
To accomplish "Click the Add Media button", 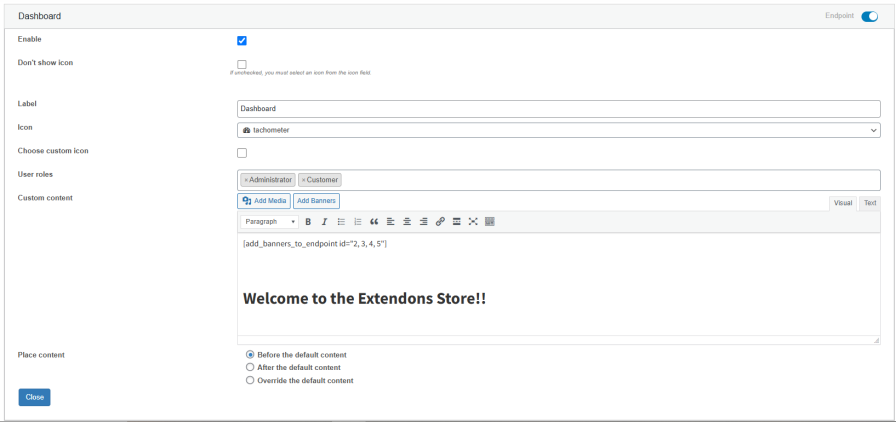I will 264,201.
